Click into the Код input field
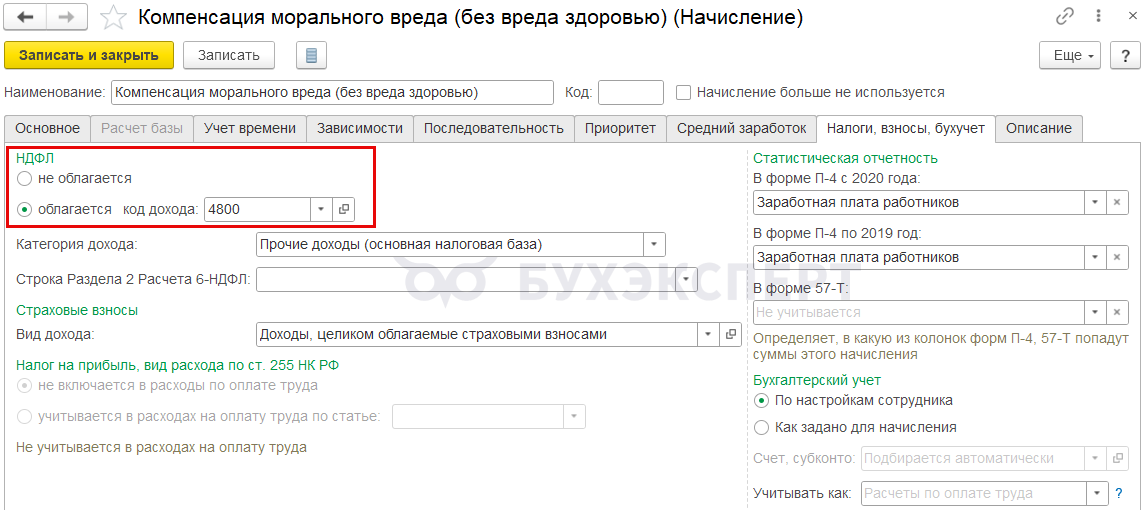Image resolution: width=1145 pixels, height=510 pixels. 631,93
